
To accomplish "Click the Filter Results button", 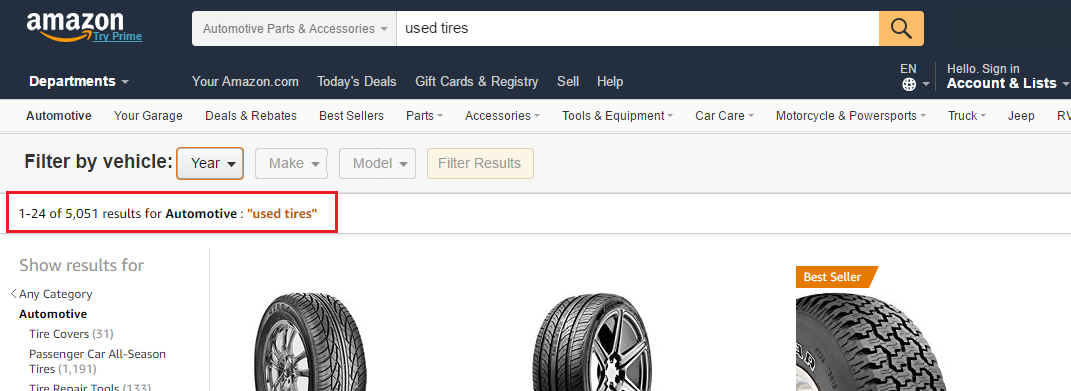I will 480,163.
